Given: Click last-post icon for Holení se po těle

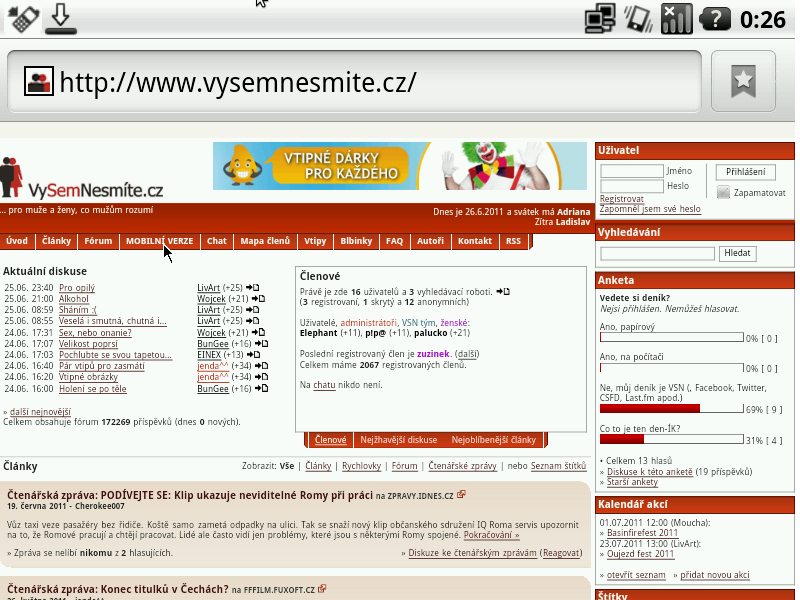Looking at the screenshot, I should point(261,389).
